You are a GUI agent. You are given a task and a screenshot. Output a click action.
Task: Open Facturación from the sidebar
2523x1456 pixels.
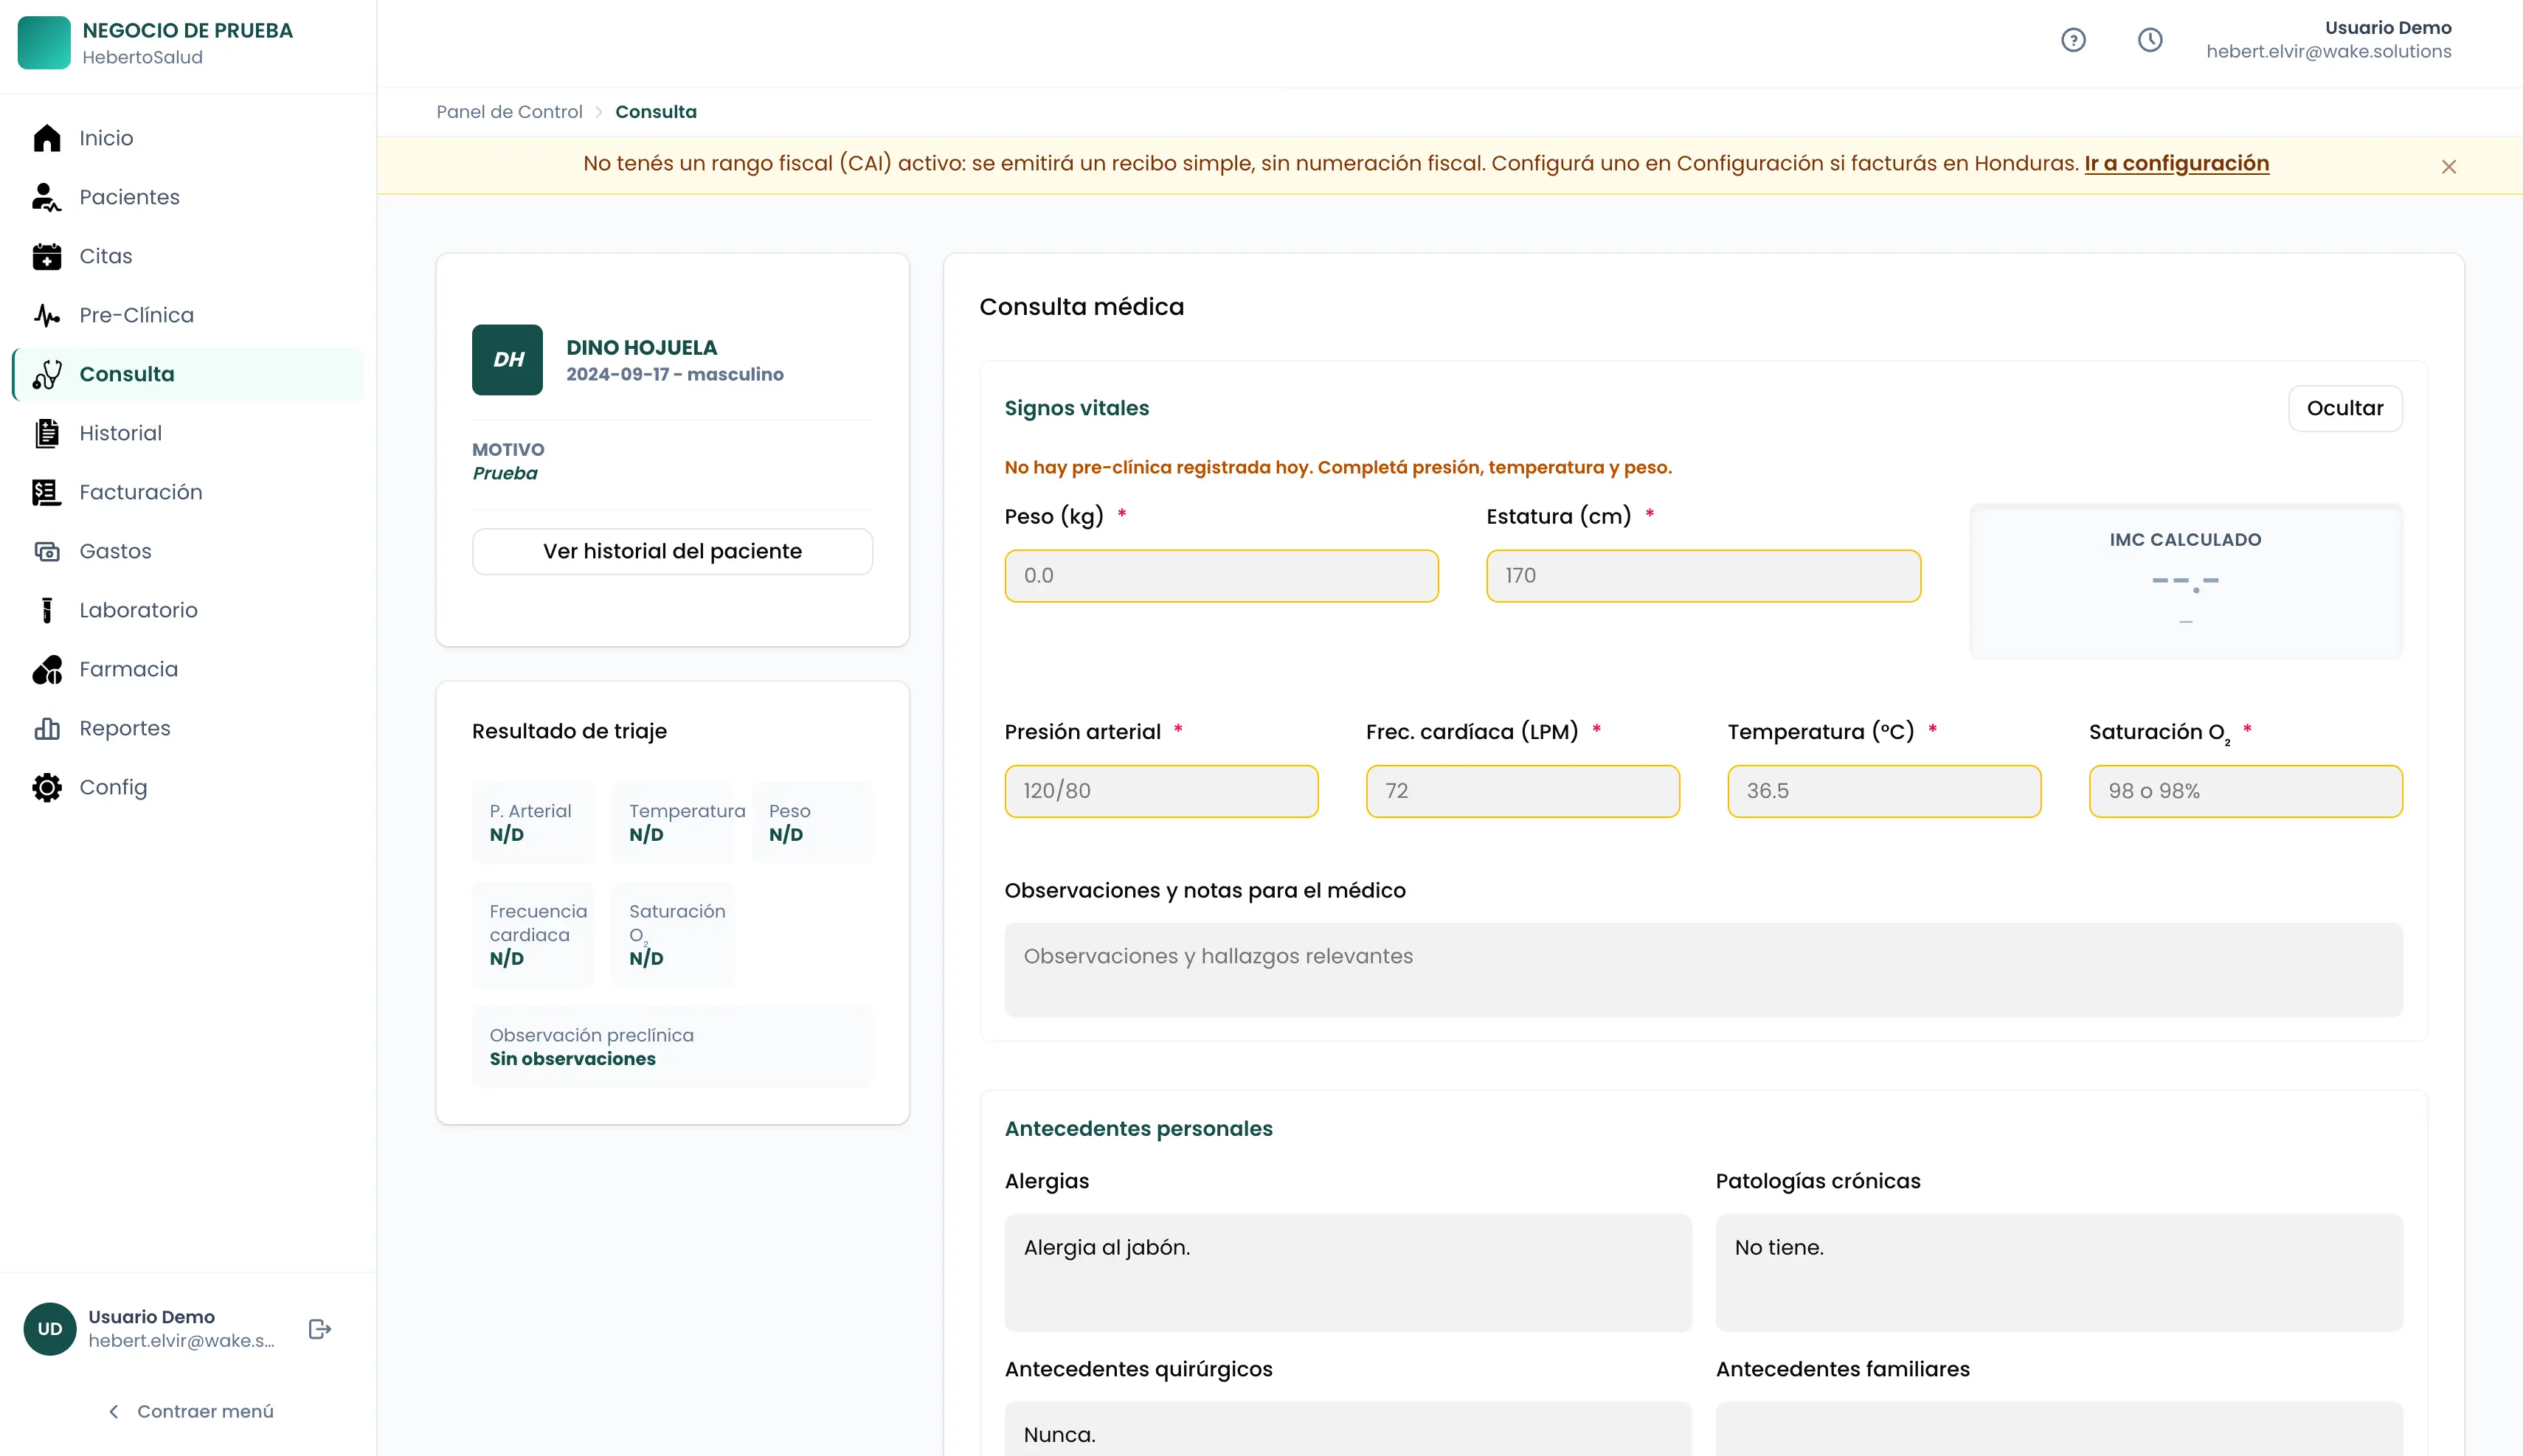(188, 492)
